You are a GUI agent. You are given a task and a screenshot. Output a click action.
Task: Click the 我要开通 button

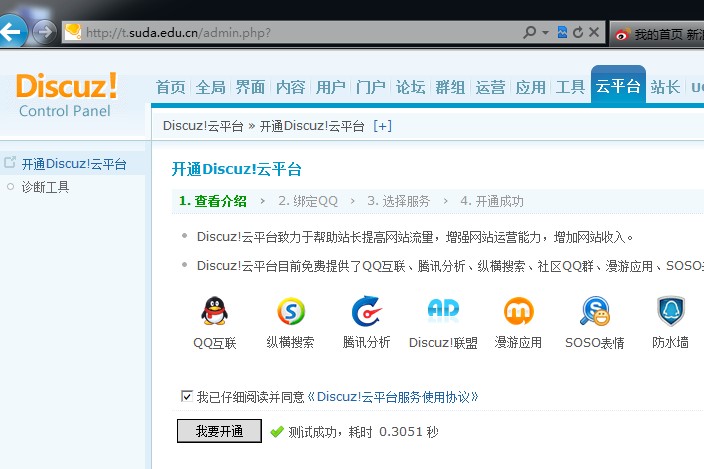[219, 431]
